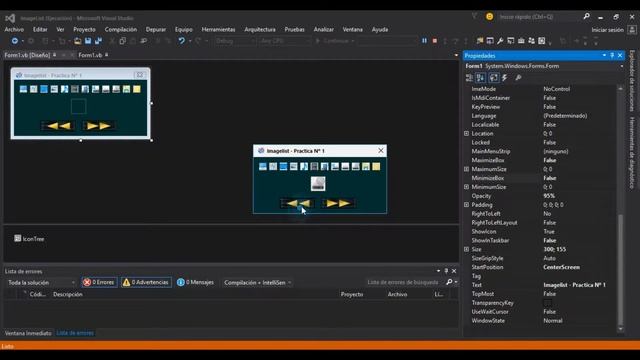This screenshot has width=640, height=360.
Task: Open the Debug configuration dropdown
Action: [x=236, y=41]
